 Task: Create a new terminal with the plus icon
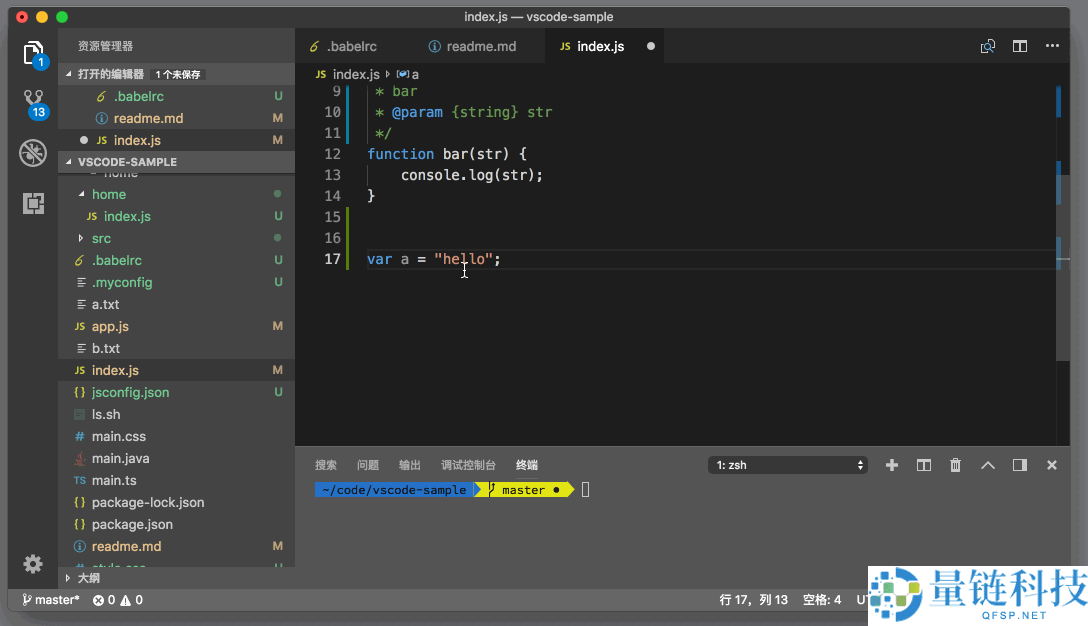pos(892,465)
